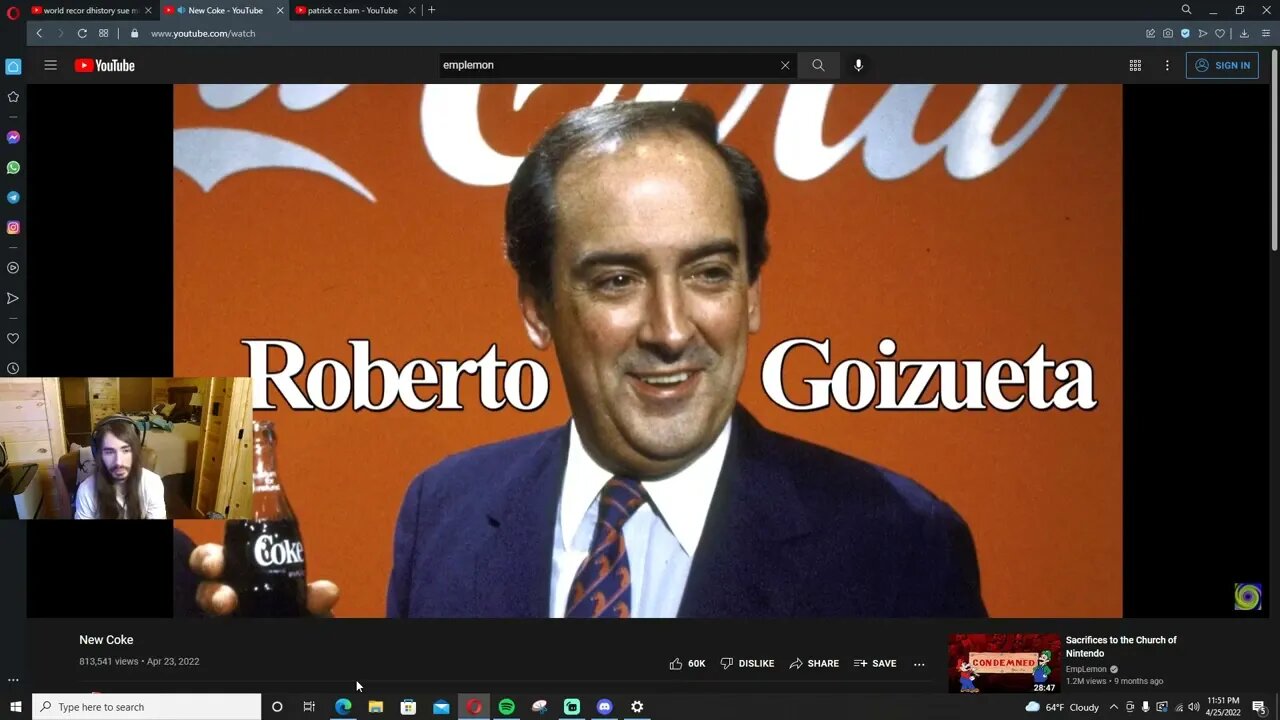The image size is (1280, 720).
Task: Open the tab search magnifier in title bar
Action: pos(1186,10)
